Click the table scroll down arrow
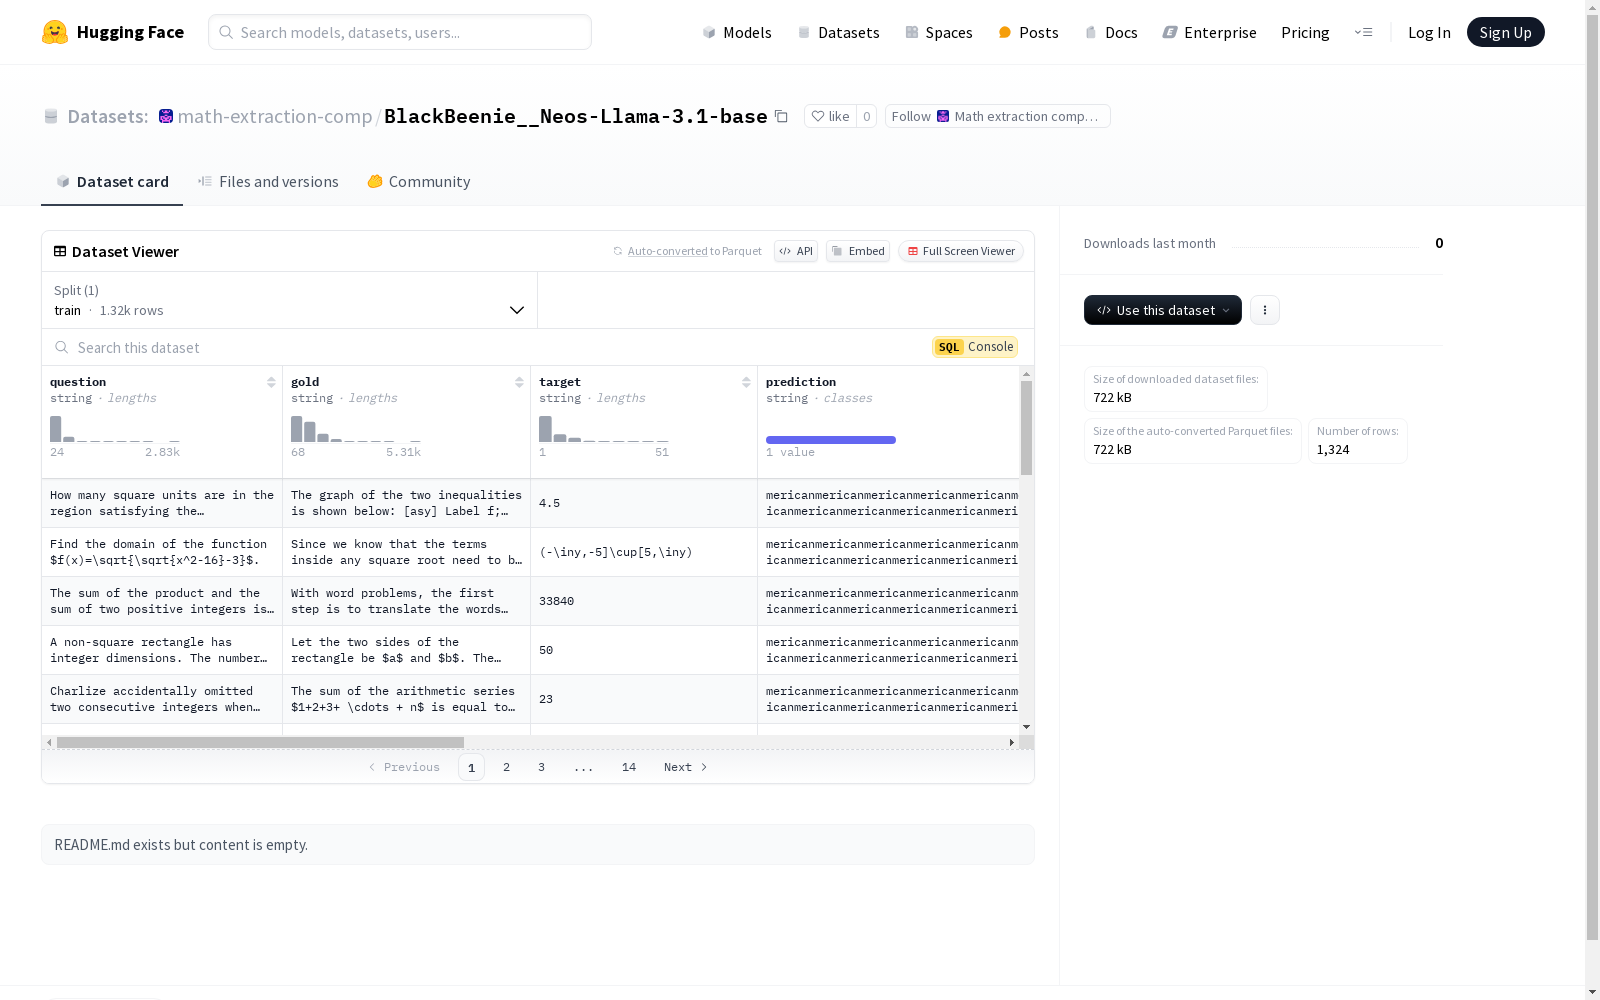Screen dimensions: 1600x1000 point(1026,727)
